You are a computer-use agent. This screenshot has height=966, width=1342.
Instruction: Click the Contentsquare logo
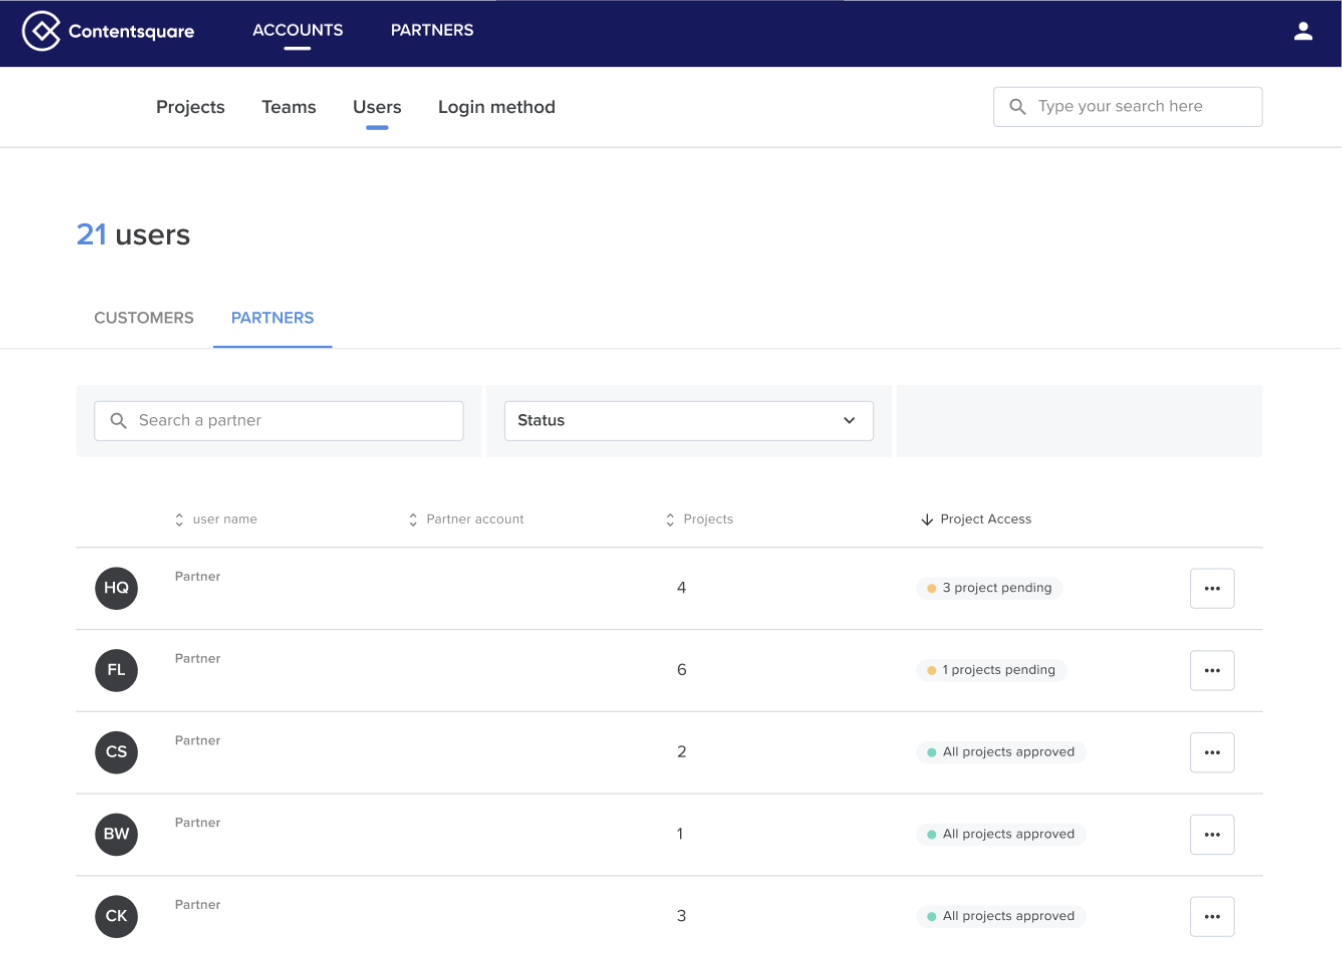click(x=108, y=31)
